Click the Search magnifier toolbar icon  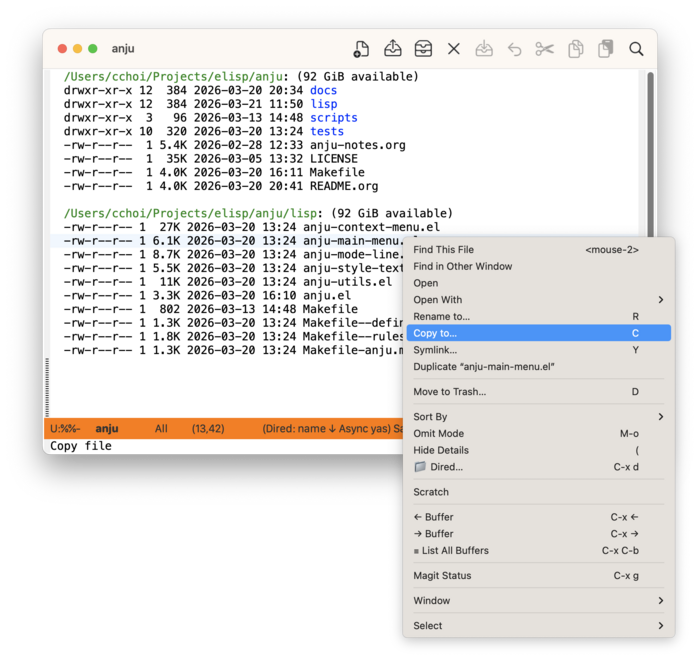(x=636, y=49)
